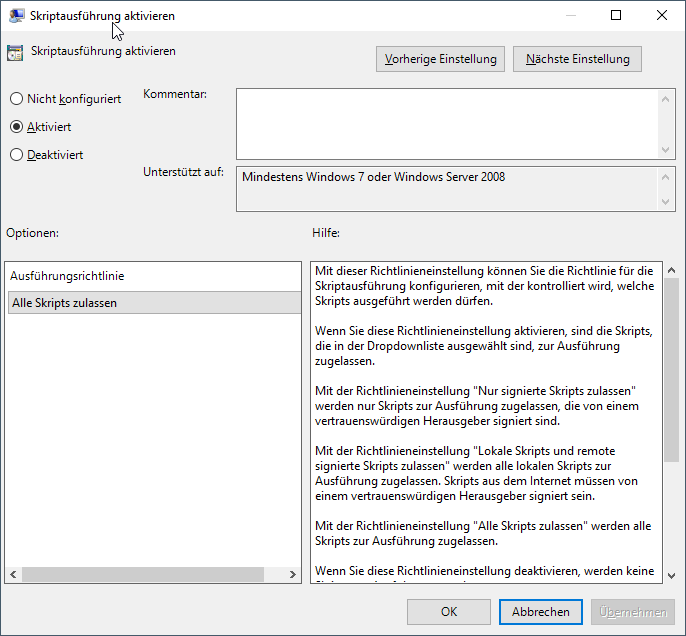The width and height of the screenshot is (686, 636).
Task: Jump to Nächste Einstellung
Action: [x=578, y=59]
